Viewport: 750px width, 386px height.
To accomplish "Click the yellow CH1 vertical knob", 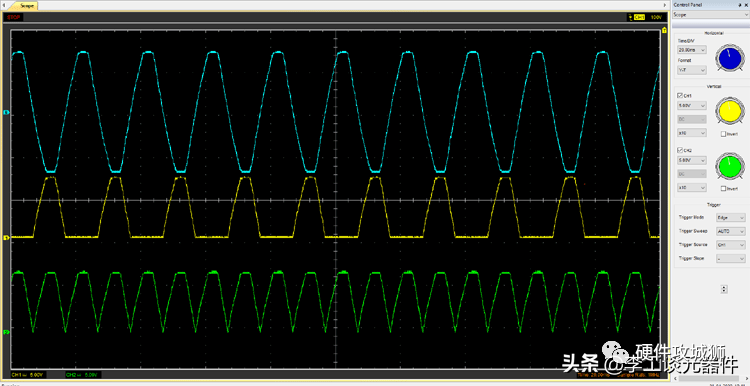I will click(x=729, y=110).
